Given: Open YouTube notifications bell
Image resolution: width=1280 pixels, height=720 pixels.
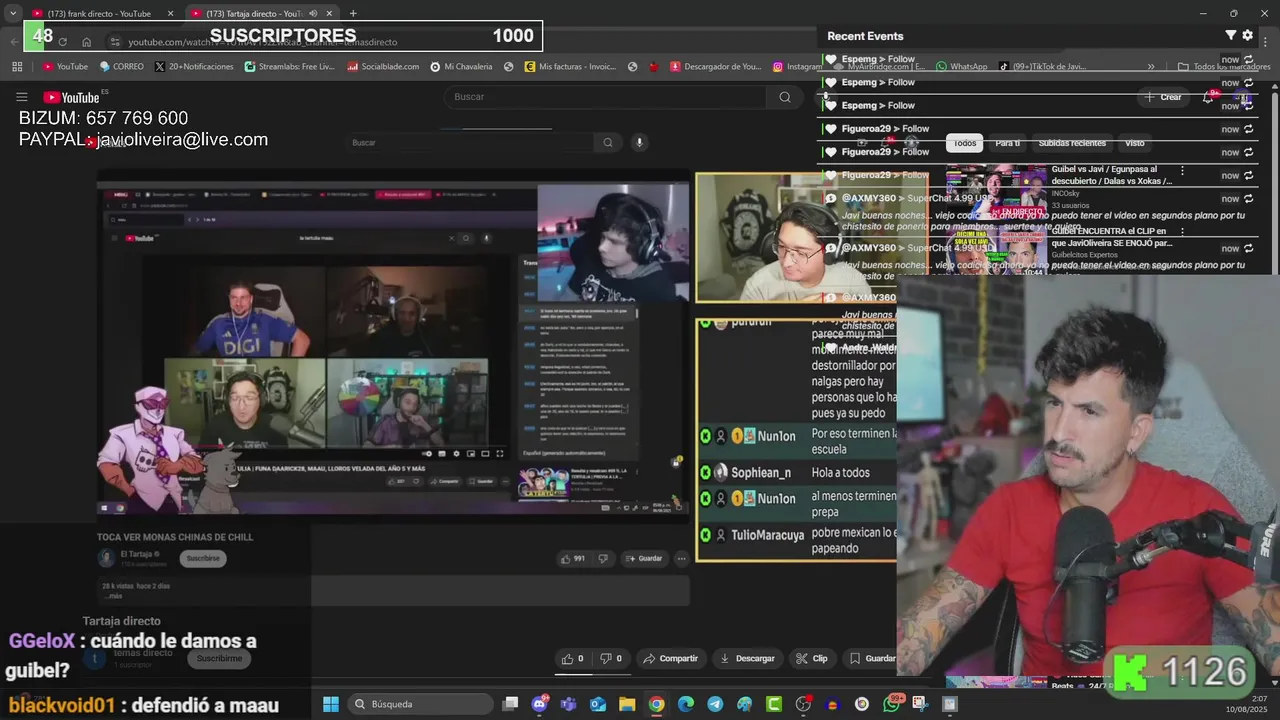Looking at the screenshot, I should click(x=1208, y=97).
